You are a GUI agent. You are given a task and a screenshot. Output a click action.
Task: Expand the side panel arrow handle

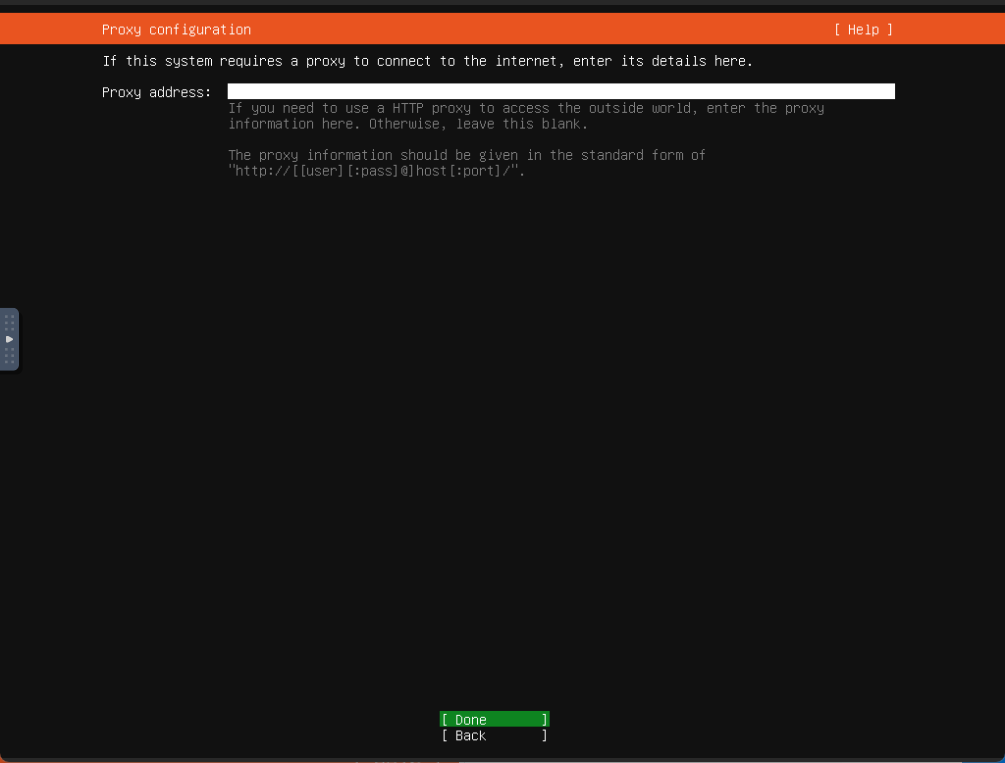tap(9, 339)
